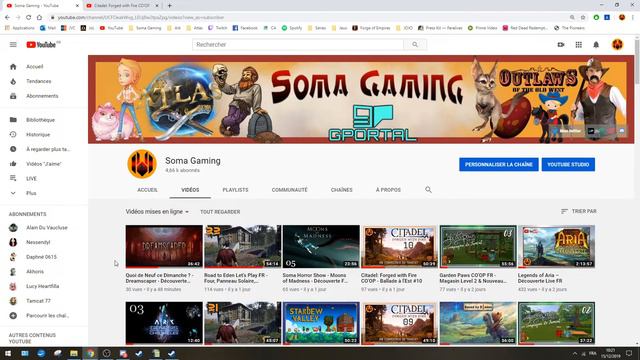Open Chrome from the taskbar
640x360 pixels.
pos(90,353)
